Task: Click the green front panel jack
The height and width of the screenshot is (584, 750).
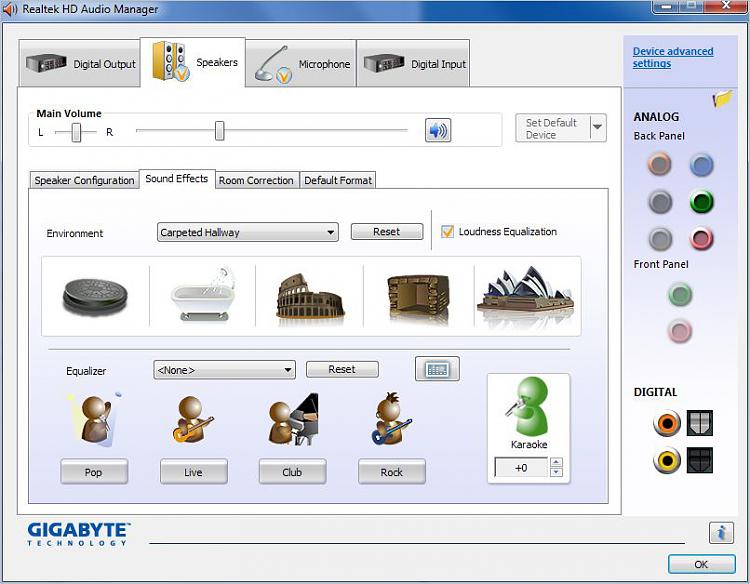Action: [680, 294]
